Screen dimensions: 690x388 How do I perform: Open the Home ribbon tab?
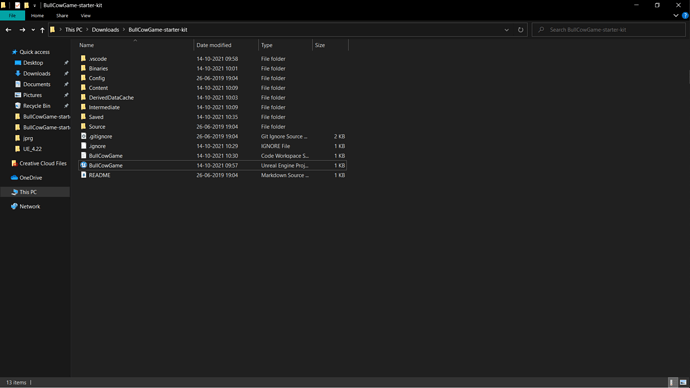click(x=37, y=15)
